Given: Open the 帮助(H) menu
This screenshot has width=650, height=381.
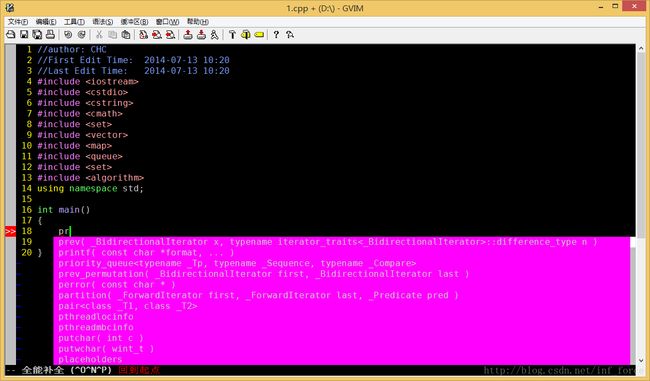Looking at the screenshot, I should pos(198,22).
